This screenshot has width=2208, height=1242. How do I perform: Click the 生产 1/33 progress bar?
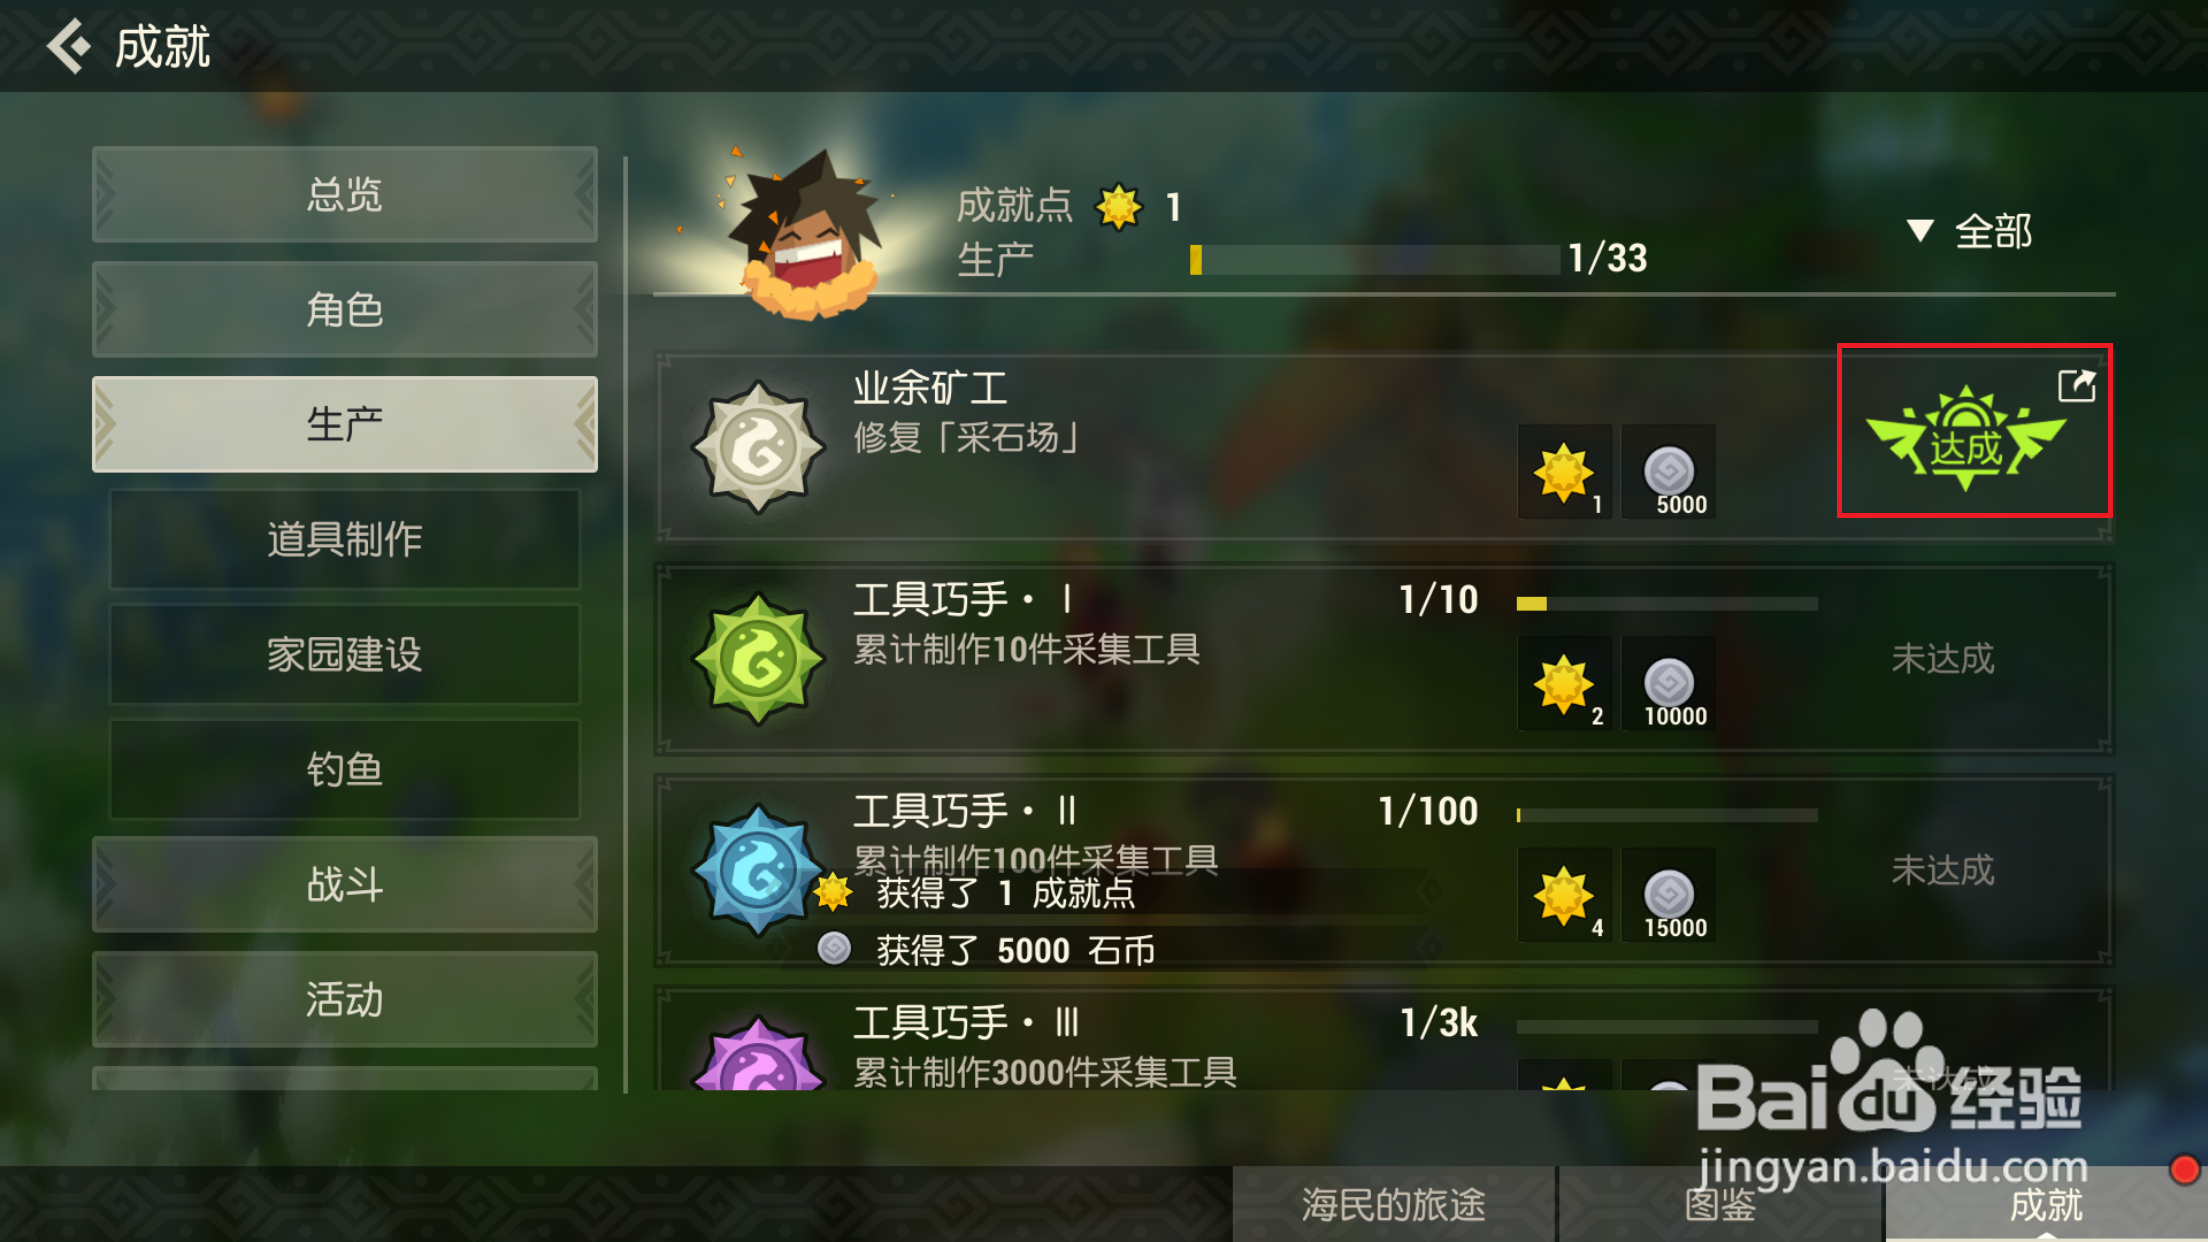tap(1375, 260)
